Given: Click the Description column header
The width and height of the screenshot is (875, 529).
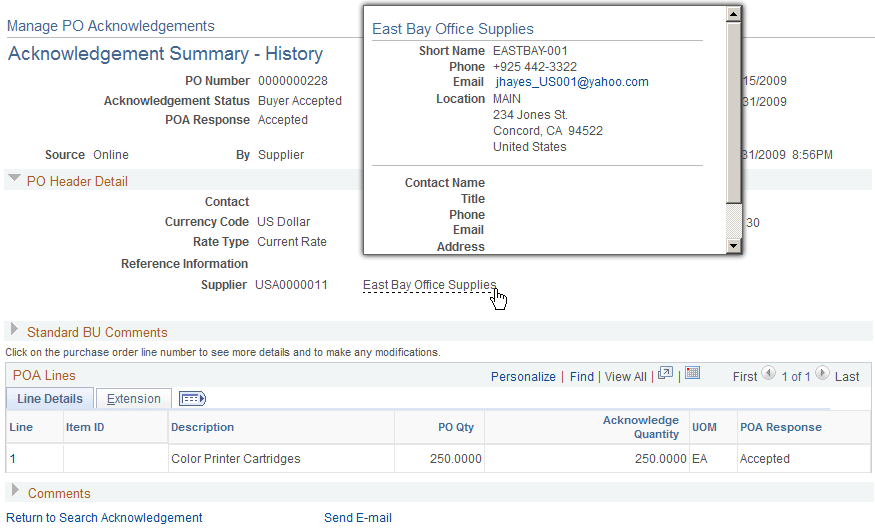Looking at the screenshot, I should [x=202, y=427].
